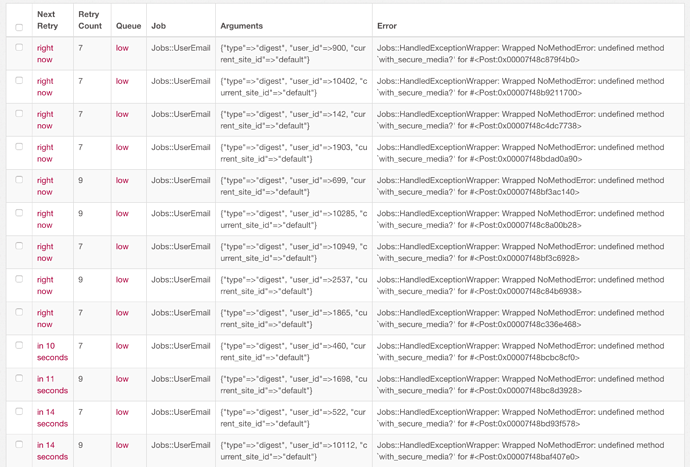Click 'in 14 seconds' on the user_id 522 row

pos(52,418)
